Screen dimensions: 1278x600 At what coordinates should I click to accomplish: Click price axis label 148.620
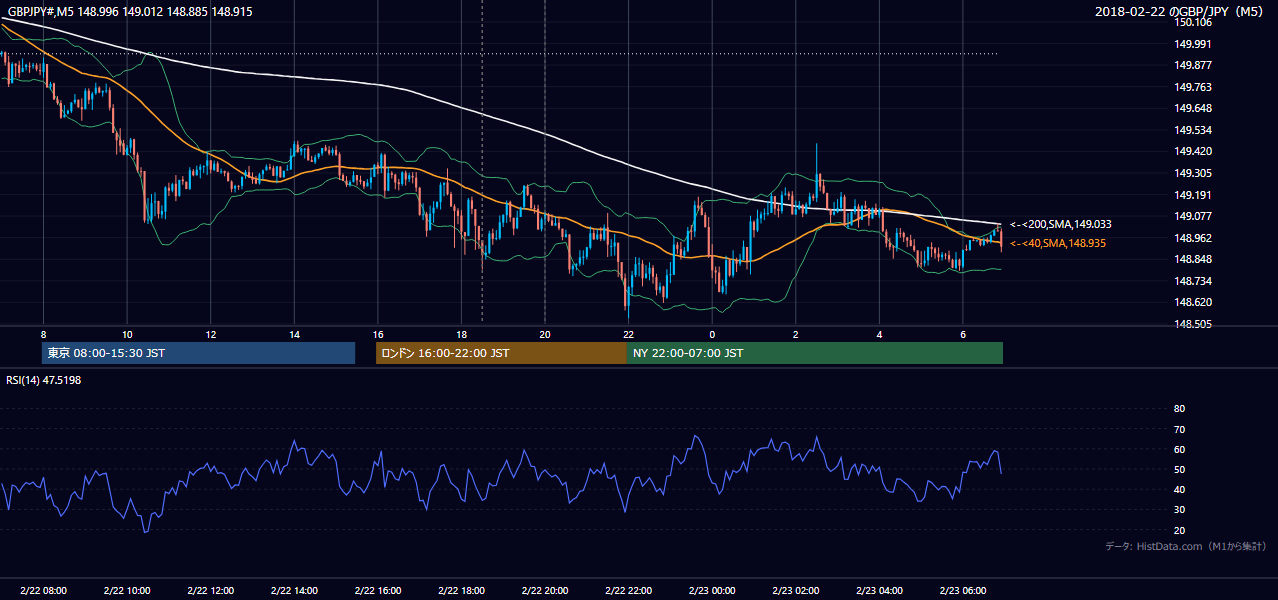[x=1194, y=302]
